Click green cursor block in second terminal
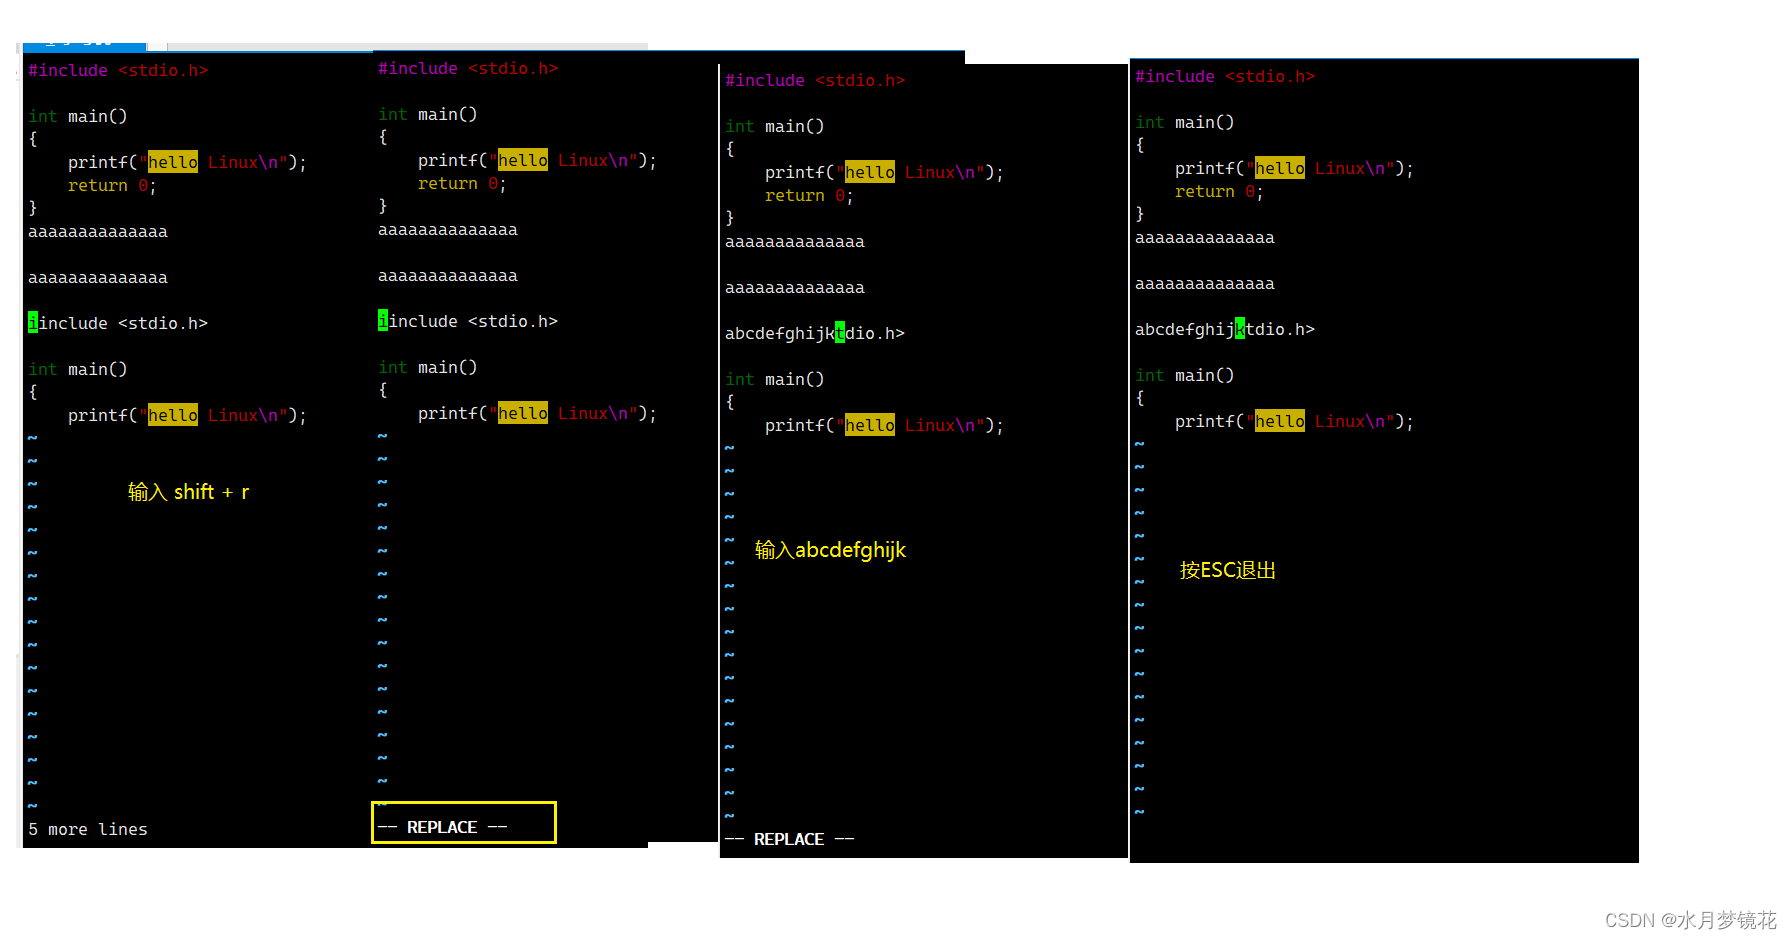 383,320
